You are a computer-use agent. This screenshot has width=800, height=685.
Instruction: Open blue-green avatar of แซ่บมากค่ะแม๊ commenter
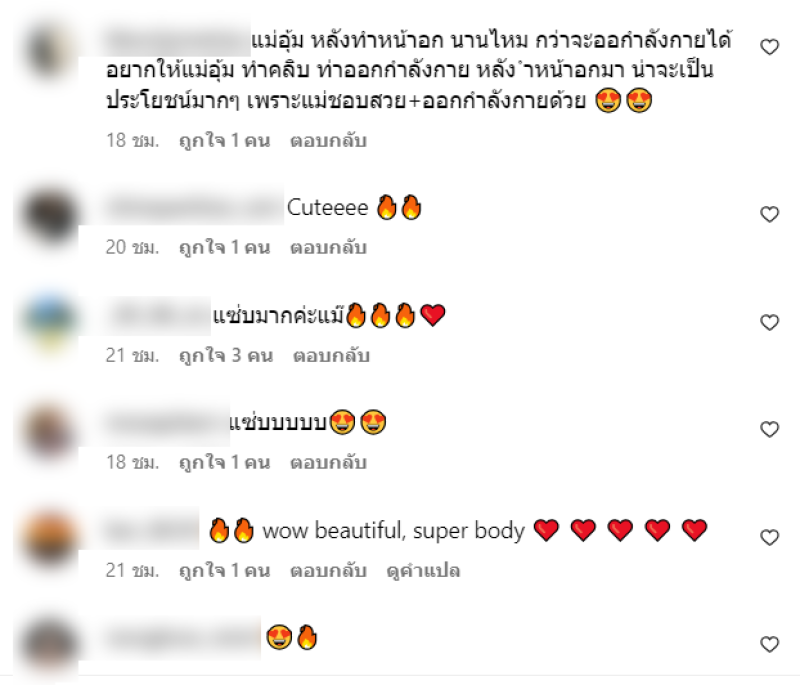point(49,322)
